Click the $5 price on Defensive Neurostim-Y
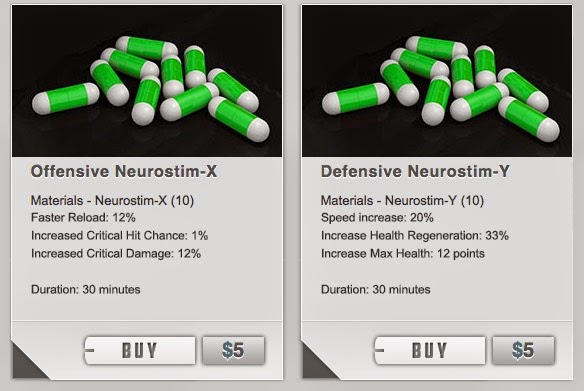The image size is (584, 391). [523, 350]
